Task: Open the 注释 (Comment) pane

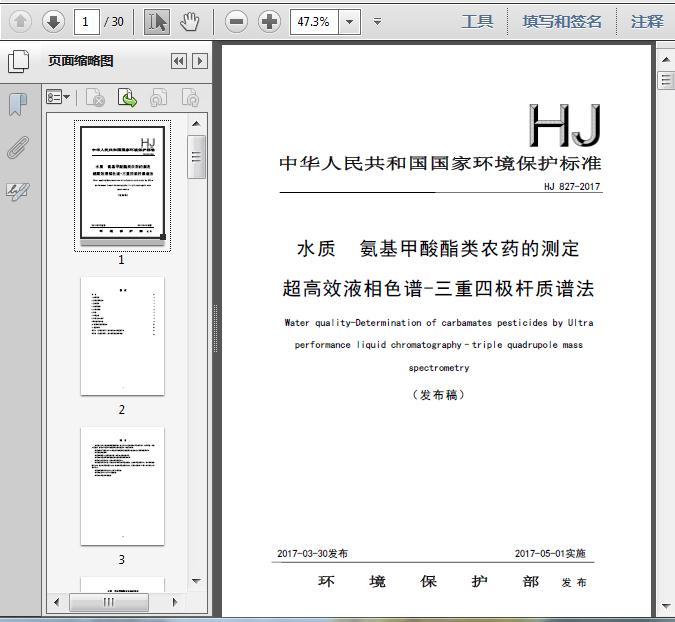Action: pyautogui.click(x=647, y=21)
